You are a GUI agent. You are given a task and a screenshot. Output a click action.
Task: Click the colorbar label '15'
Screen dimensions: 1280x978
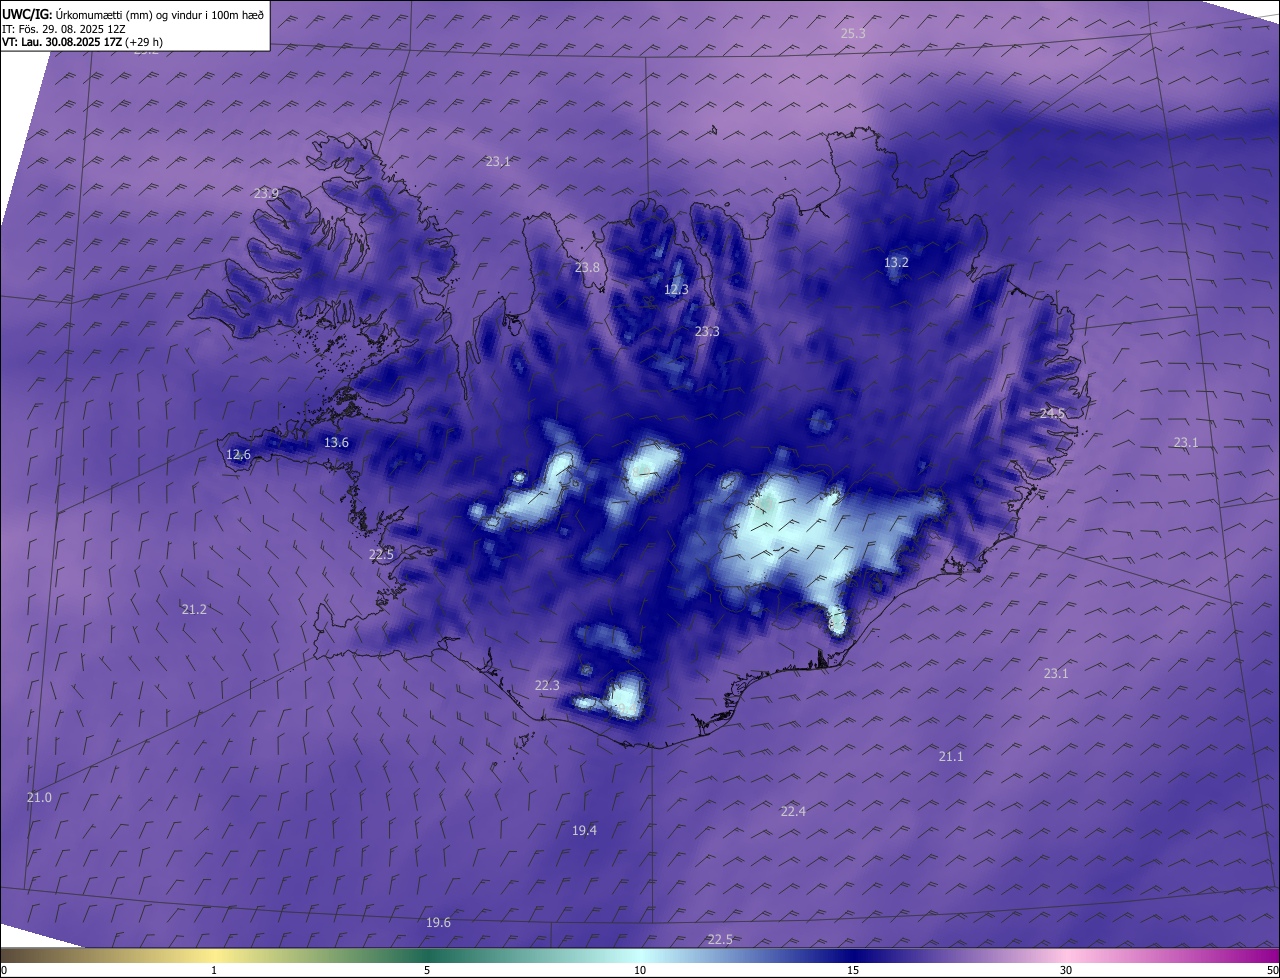point(853,971)
